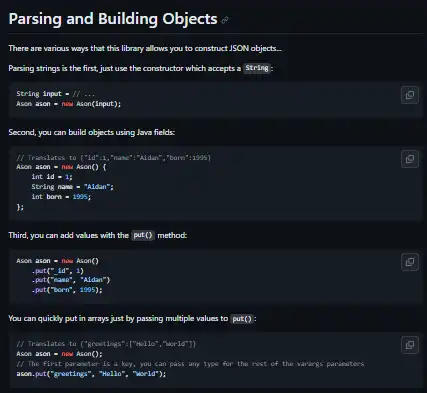Click the line 'Ason ason = new Ason() {'
Screen dimensions: 427x393
61,167
